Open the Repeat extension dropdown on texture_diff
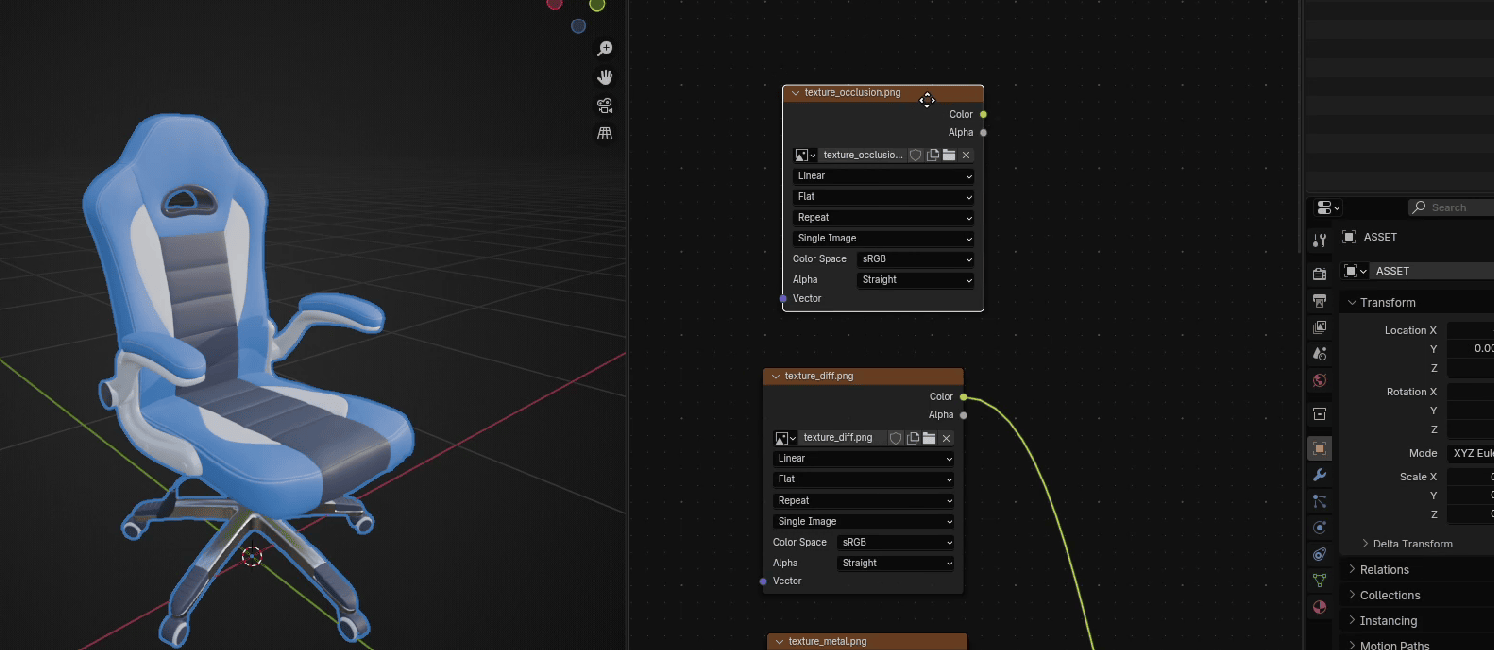1494x650 pixels. coord(863,500)
